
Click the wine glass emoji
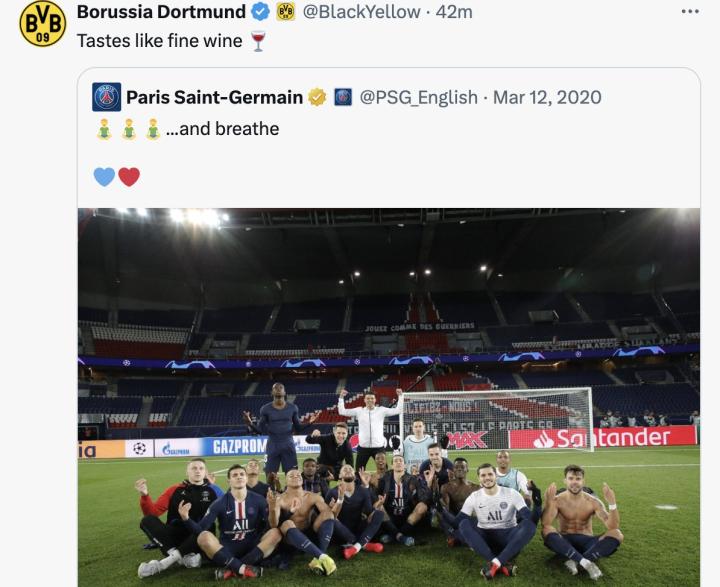tap(258, 40)
